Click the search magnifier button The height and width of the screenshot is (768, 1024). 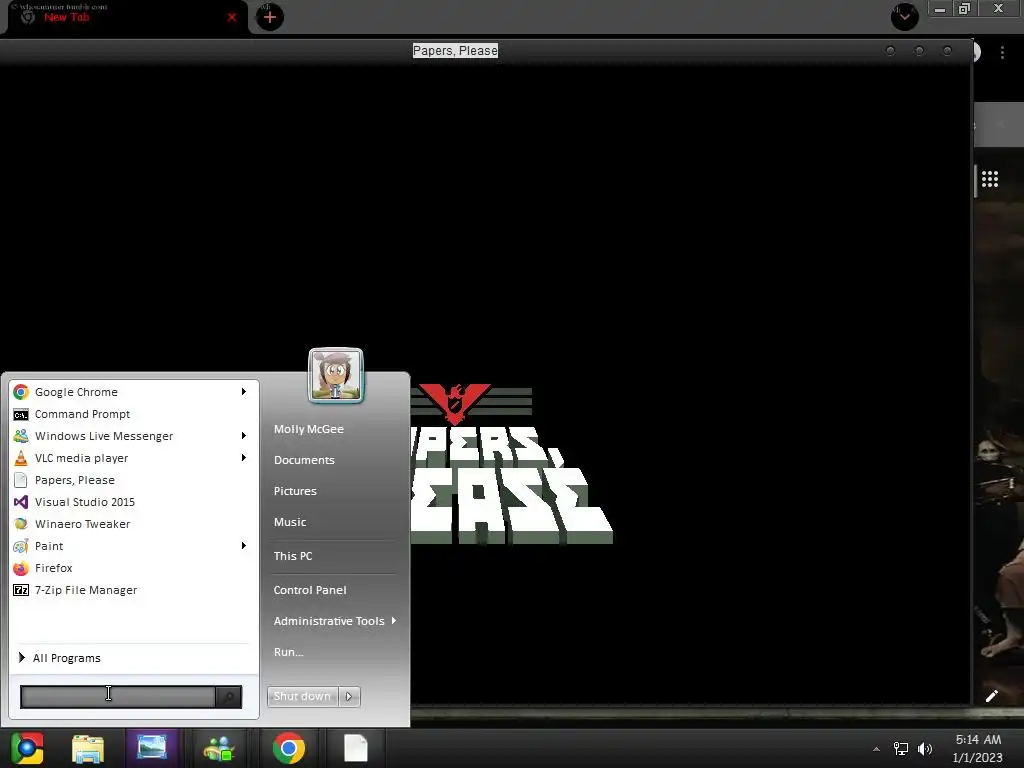(x=229, y=697)
